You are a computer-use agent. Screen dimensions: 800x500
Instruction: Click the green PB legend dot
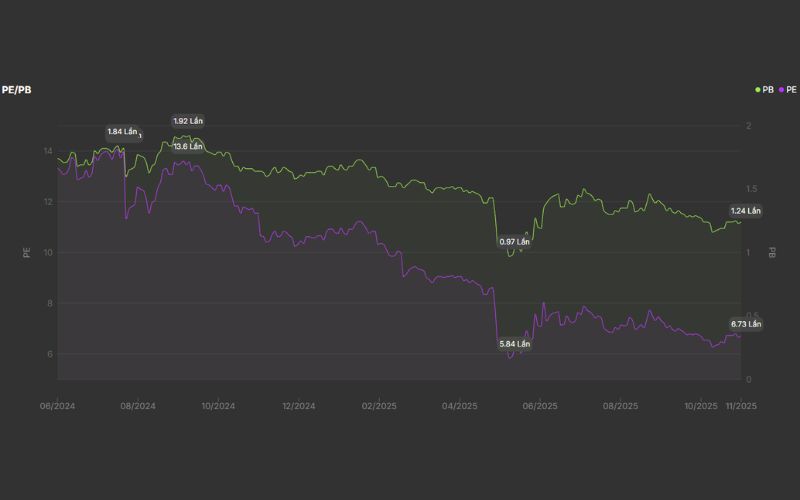pos(758,90)
